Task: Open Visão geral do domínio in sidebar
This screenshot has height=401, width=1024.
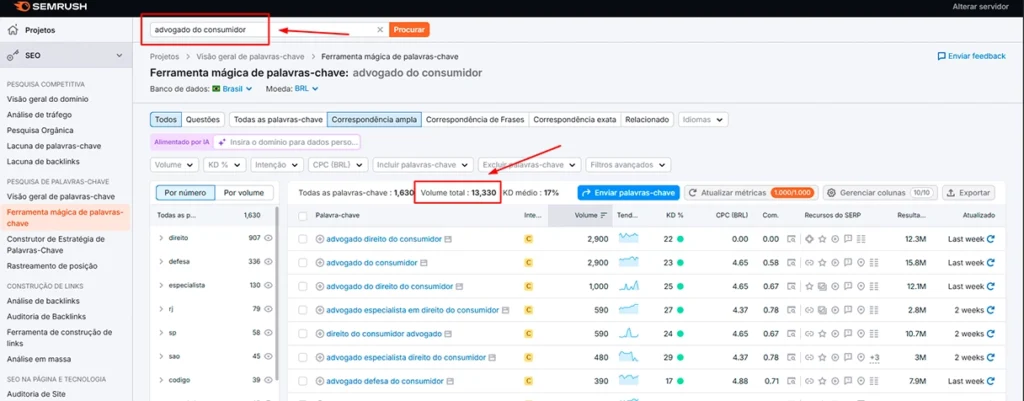Action: click(x=48, y=99)
